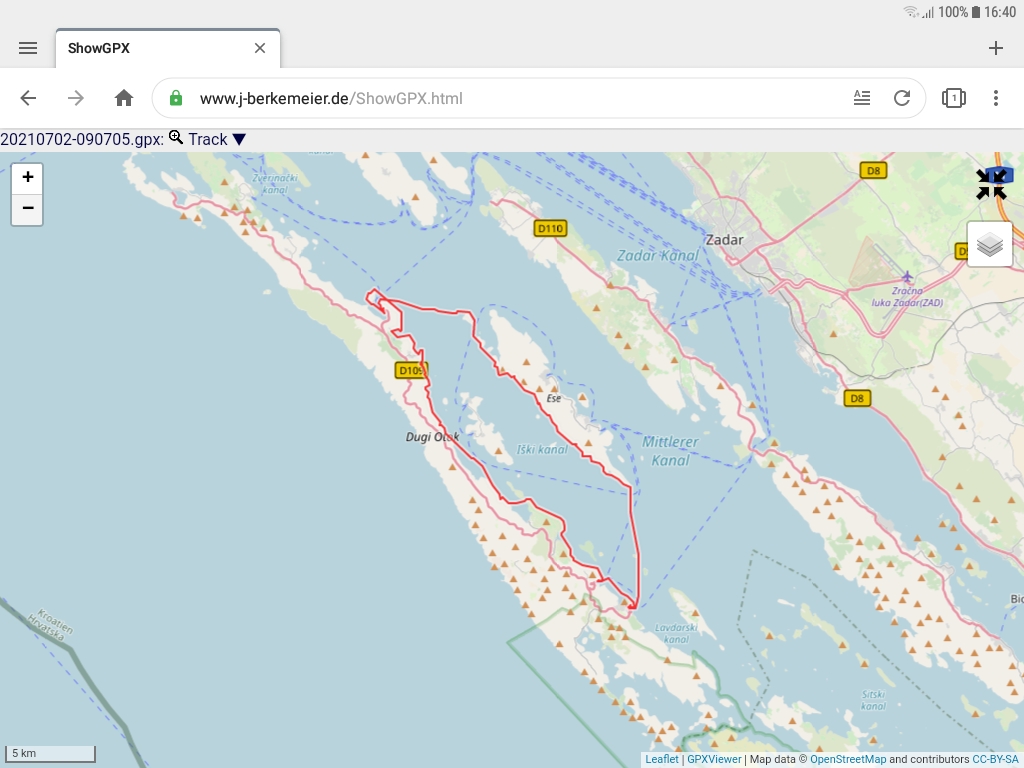Click the tab switcher showing 1
This screenshot has width=1024, height=768.
[x=952, y=98]
